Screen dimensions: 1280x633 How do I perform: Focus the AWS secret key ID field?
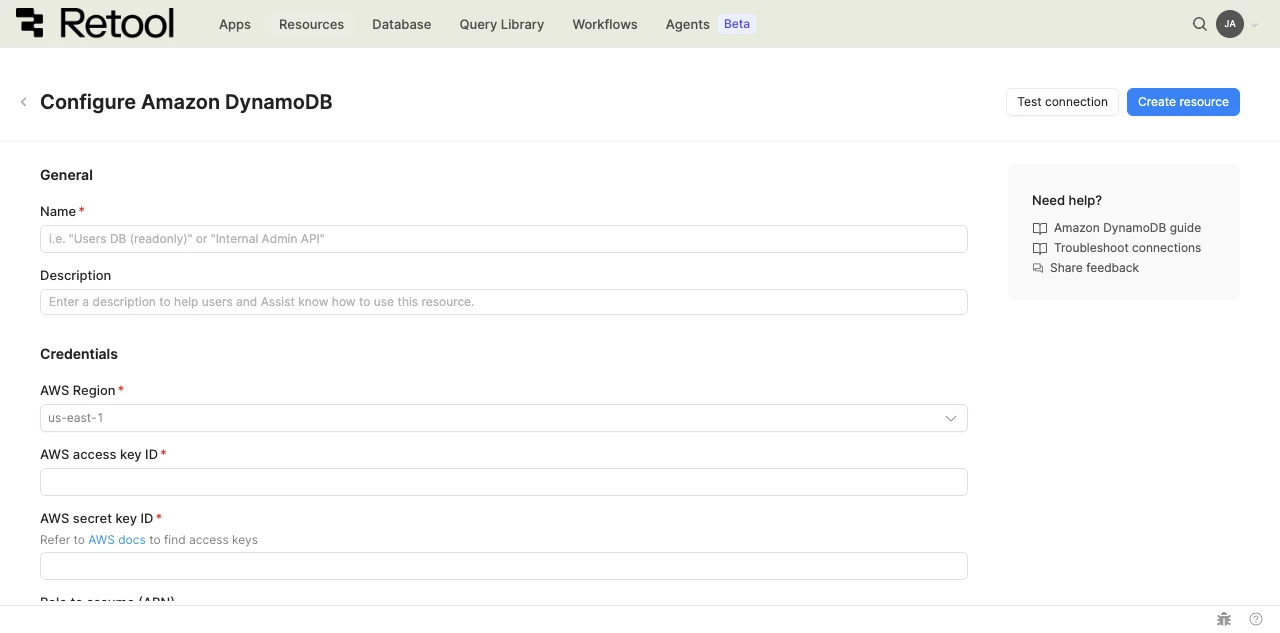(504, 566)
